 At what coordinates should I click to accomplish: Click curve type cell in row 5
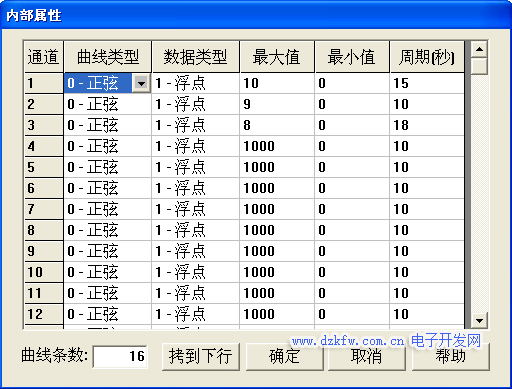(108, 167)
